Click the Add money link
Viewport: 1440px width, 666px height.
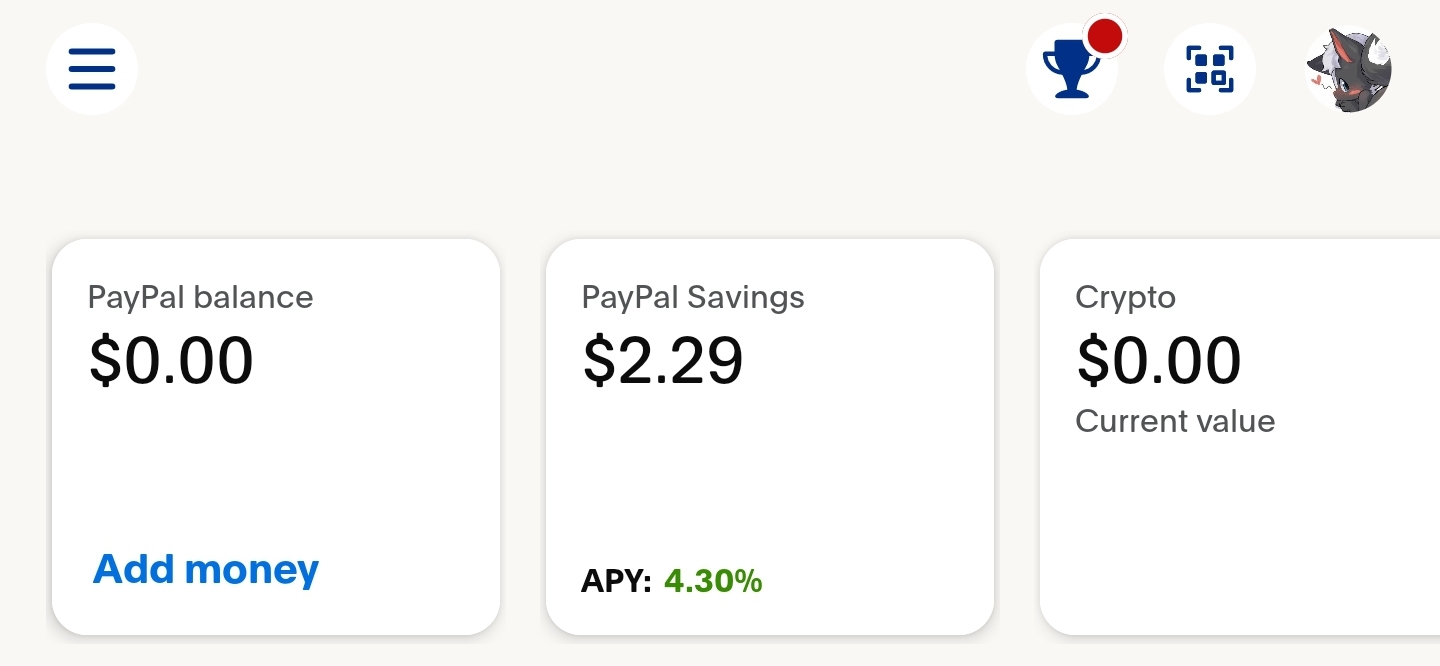(206, 569)
